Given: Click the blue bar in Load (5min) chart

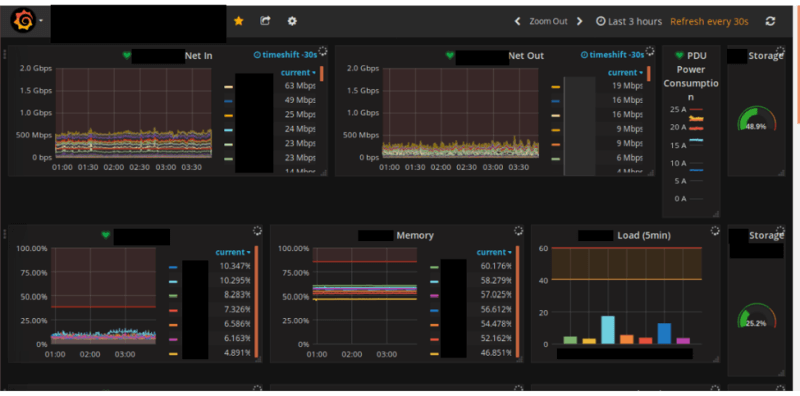Looking at the screenshot, I should (664, 333).
